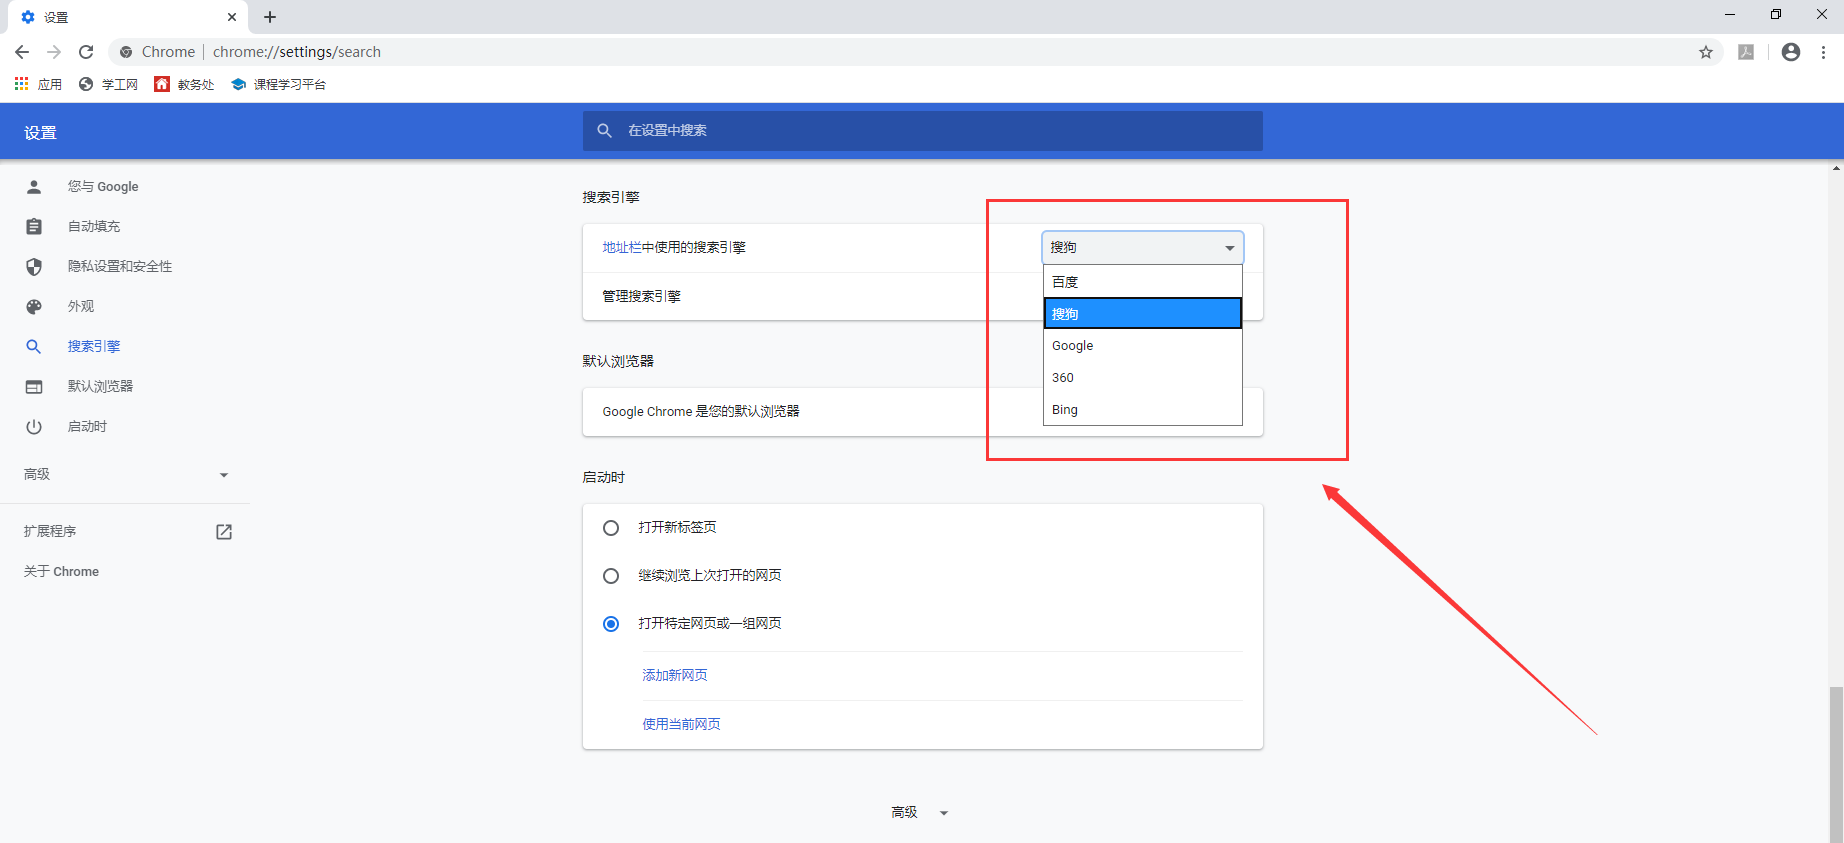Select 继续浏览上次打开的网页 radio option
The height and width of the screenshot is (843, 1844).
[611, 576]
